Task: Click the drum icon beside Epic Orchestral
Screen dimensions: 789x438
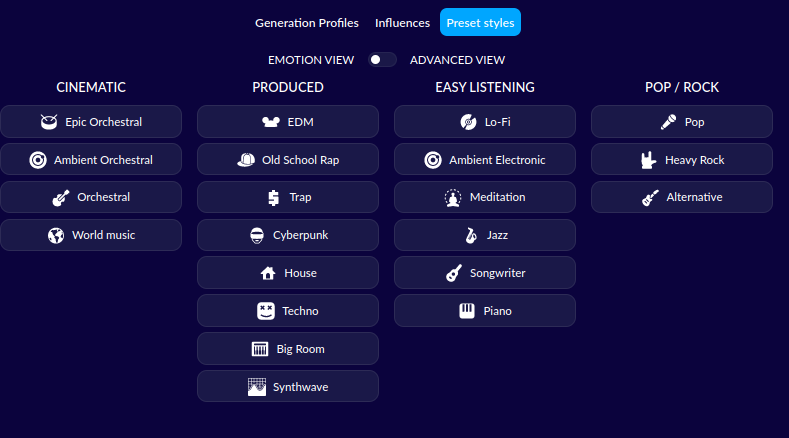Action: 49,122
